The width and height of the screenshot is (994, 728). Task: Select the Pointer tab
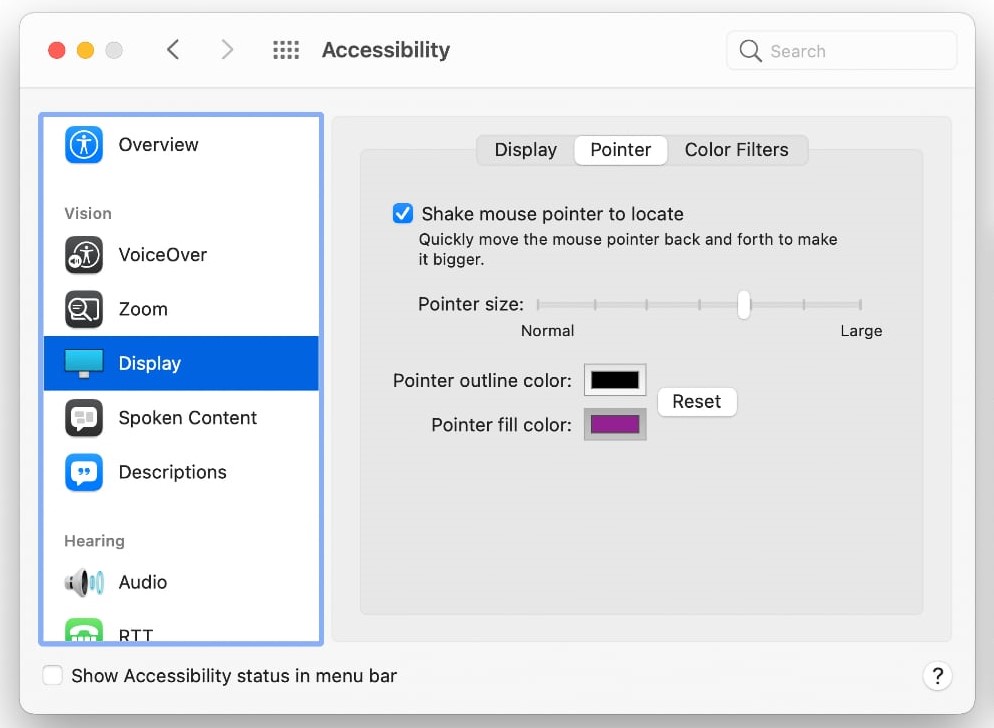(620, 150)
